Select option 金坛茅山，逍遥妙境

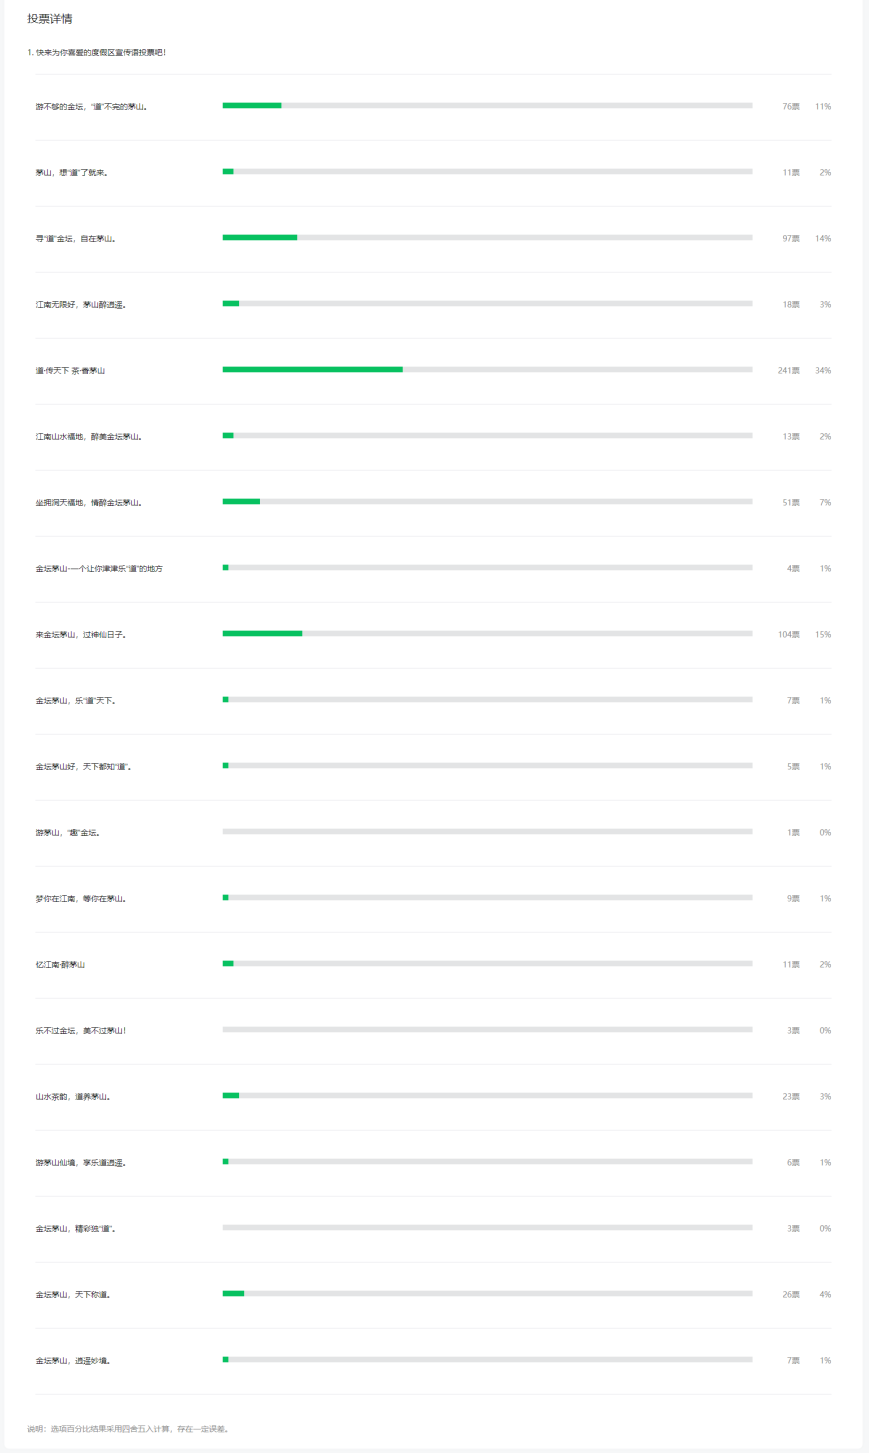tap(73, 1360)
